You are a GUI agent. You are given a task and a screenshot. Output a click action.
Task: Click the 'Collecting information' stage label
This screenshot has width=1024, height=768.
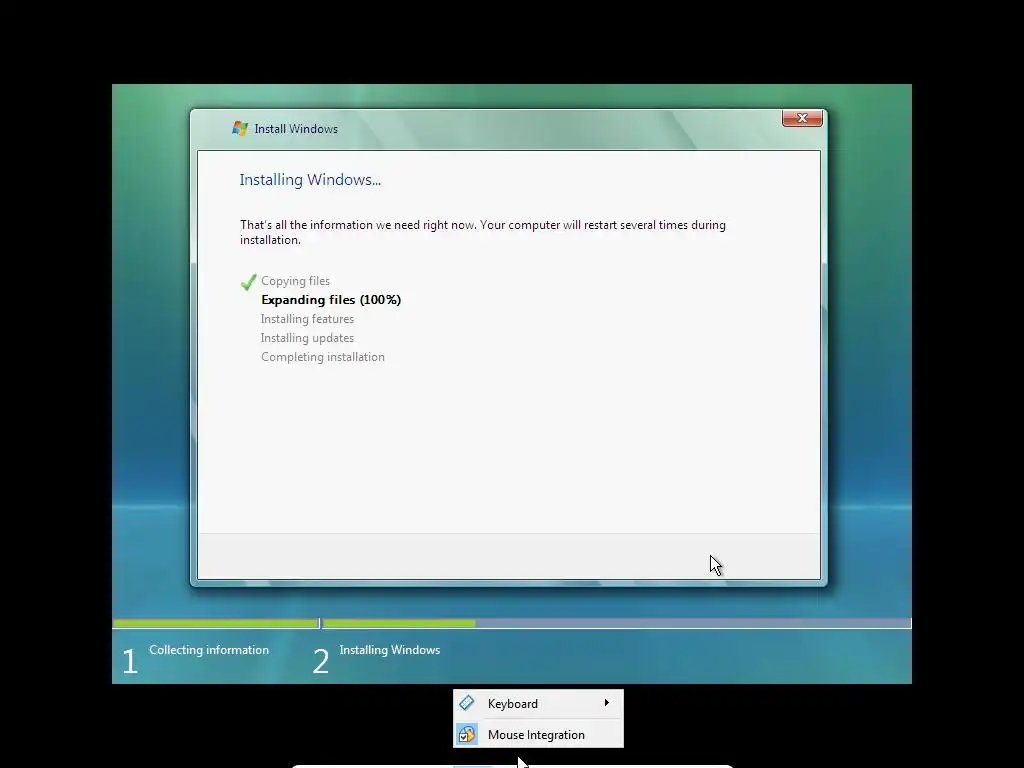coord(209,650)
